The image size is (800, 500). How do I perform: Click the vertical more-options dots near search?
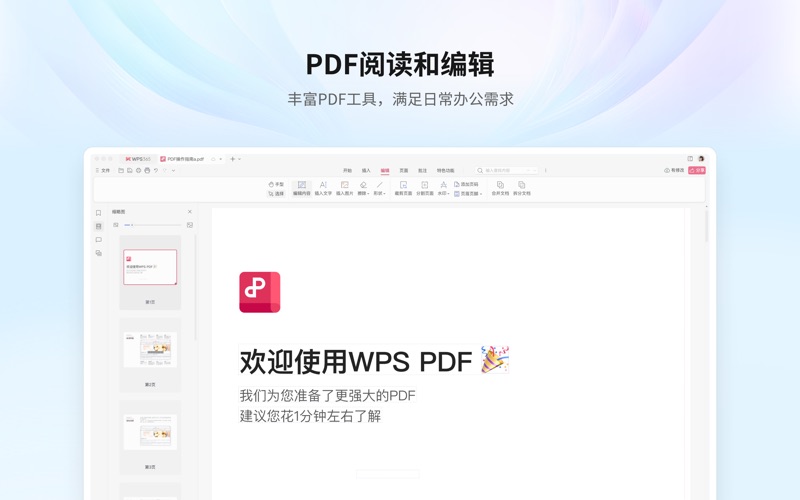pos(545,170)
